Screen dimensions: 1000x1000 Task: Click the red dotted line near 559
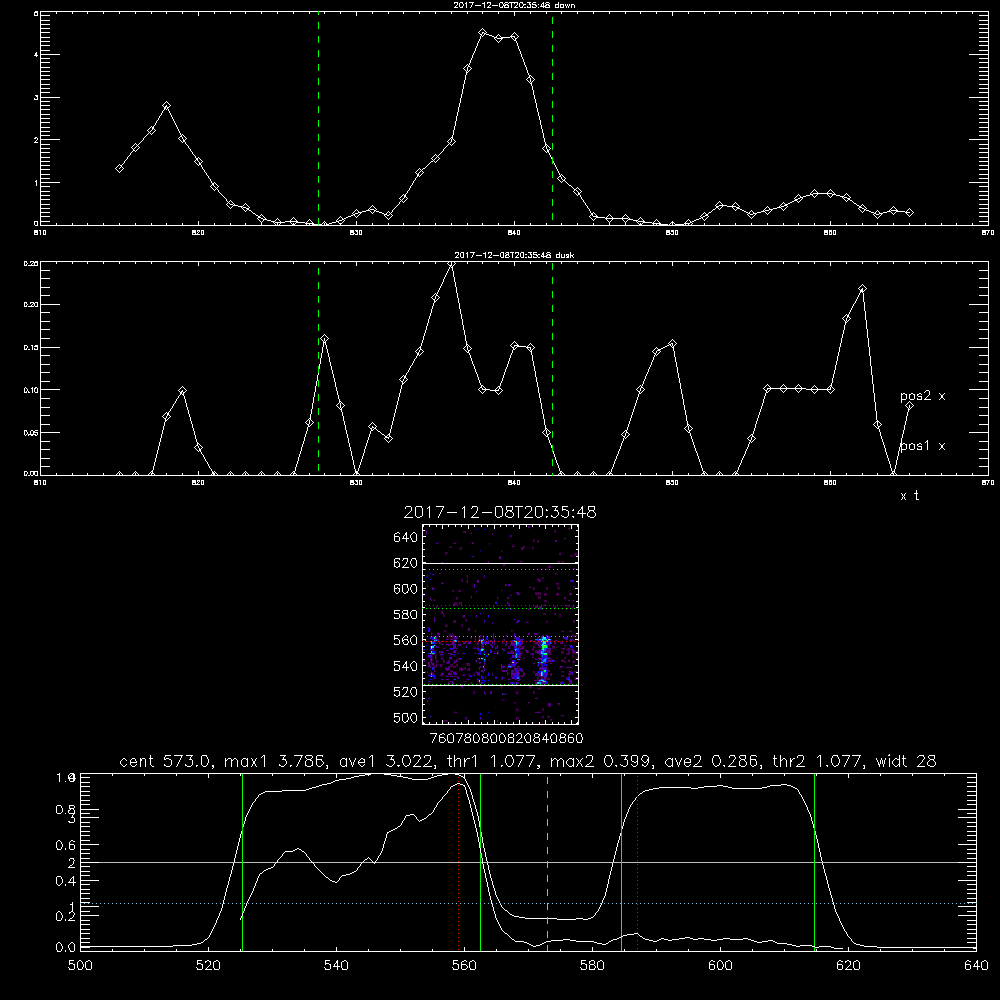coord(459,861)
